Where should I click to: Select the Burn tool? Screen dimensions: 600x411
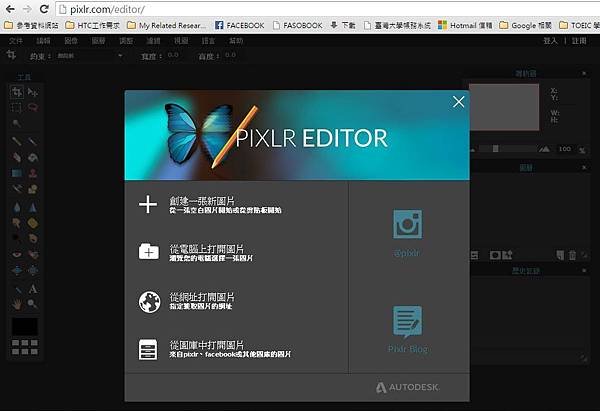33,238
